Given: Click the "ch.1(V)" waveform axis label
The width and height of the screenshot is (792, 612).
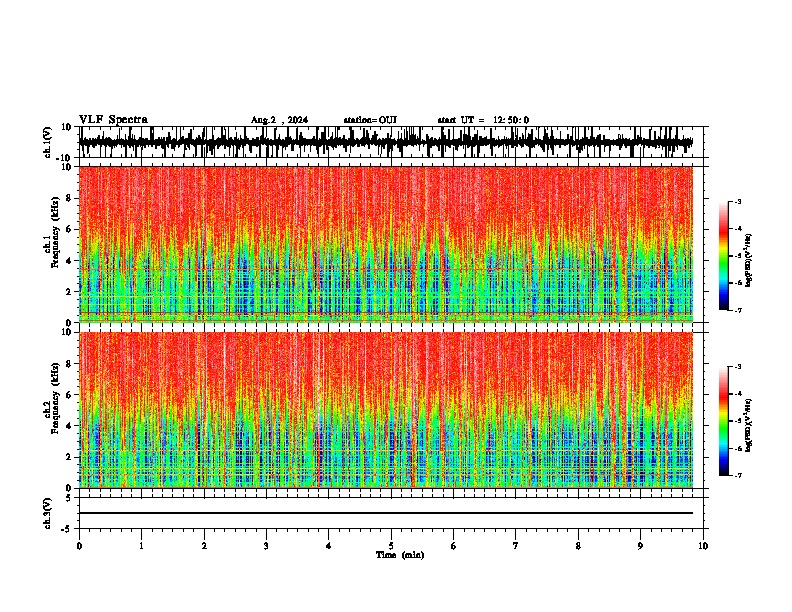Looking at the screenshot, I should [x=48, y=142].
